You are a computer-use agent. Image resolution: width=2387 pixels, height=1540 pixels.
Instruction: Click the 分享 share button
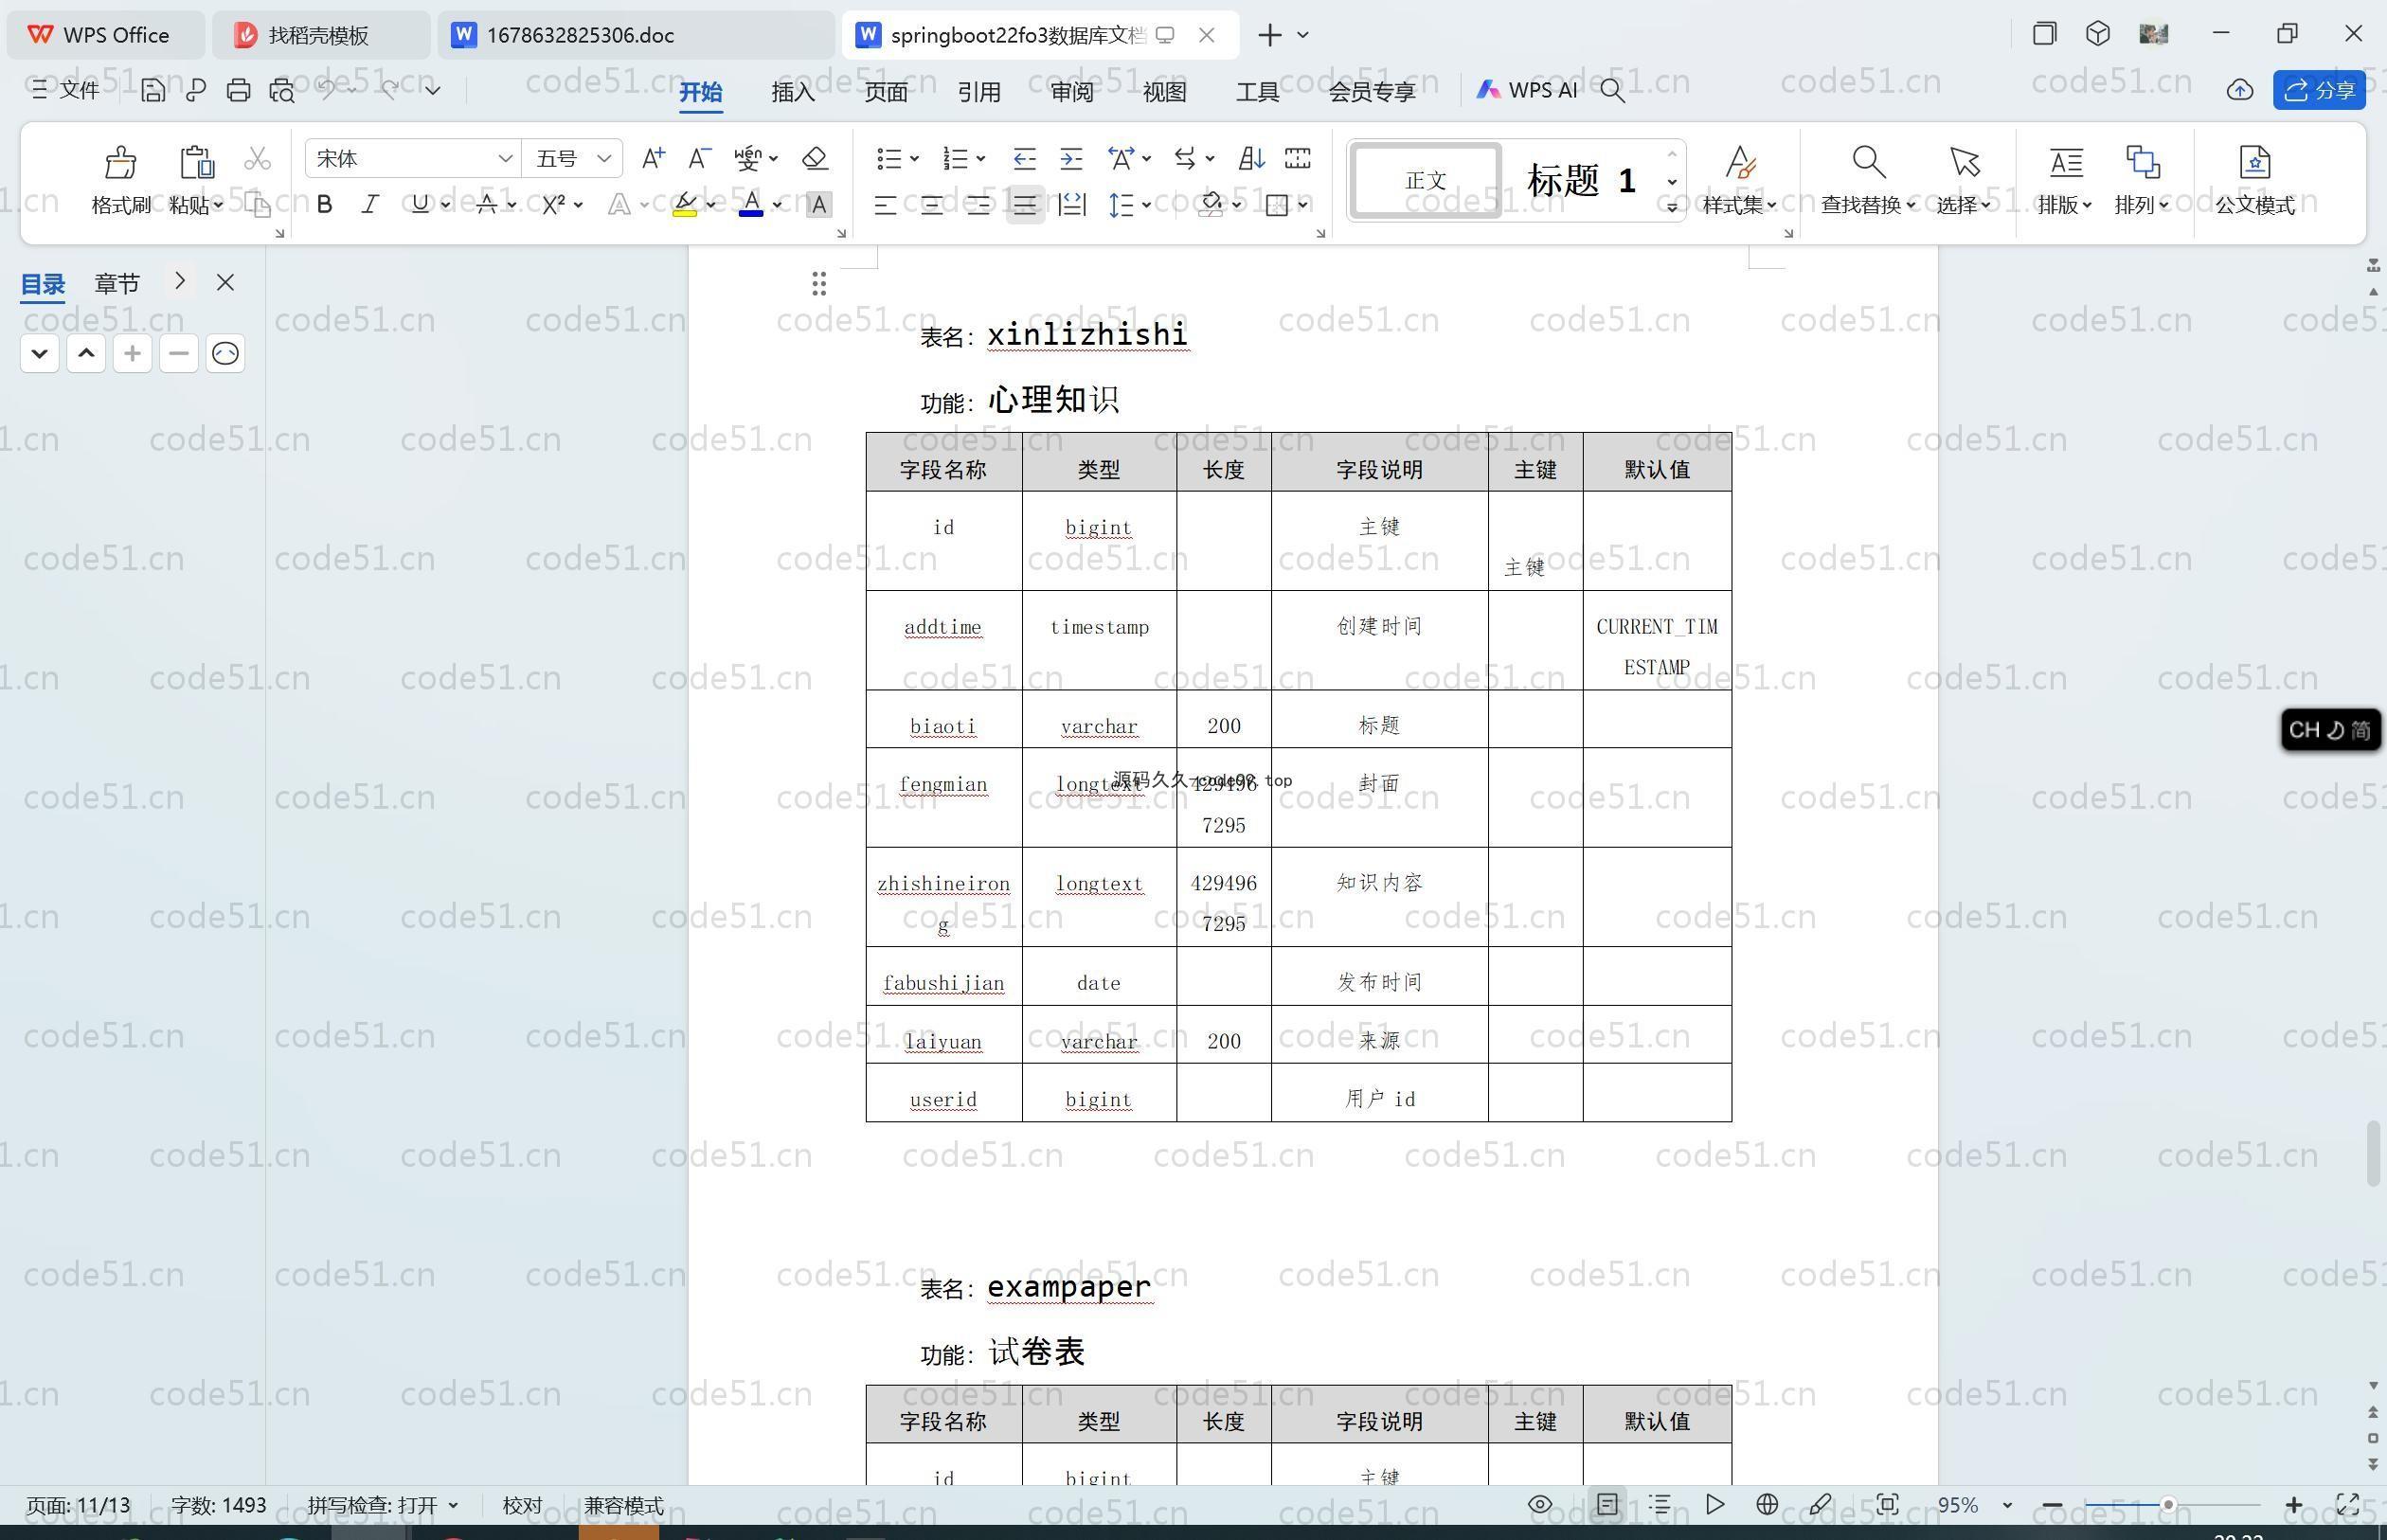pyautogui.click(x=2319, y=90)
